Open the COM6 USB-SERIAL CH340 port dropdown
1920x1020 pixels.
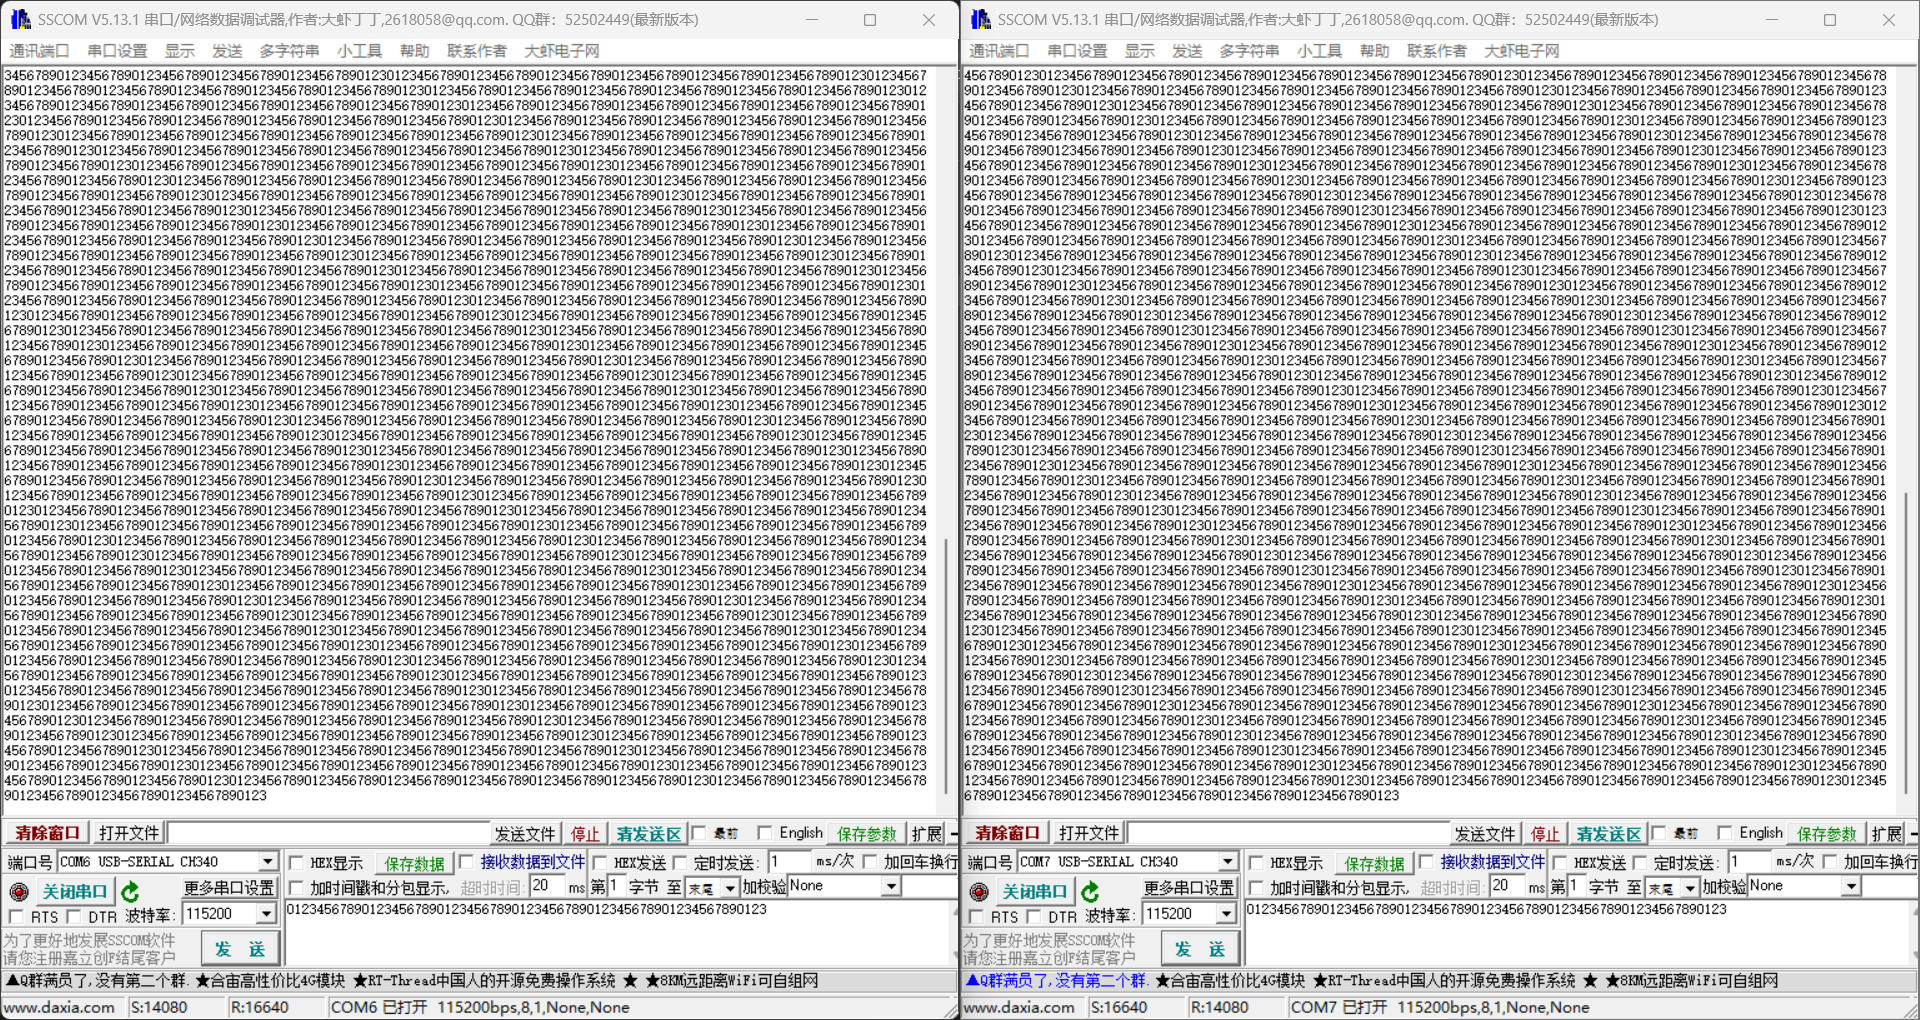[267, 862]
